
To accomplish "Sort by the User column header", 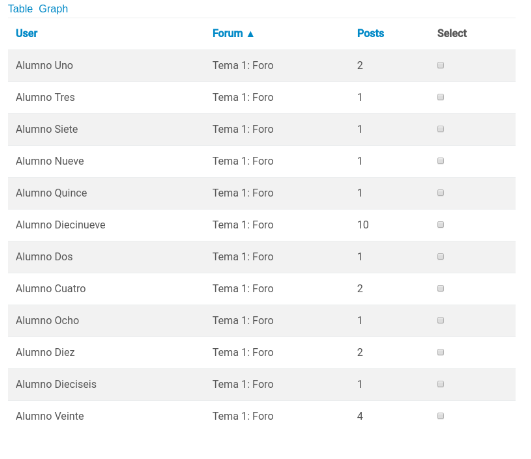I will click(x=26, y=33).
